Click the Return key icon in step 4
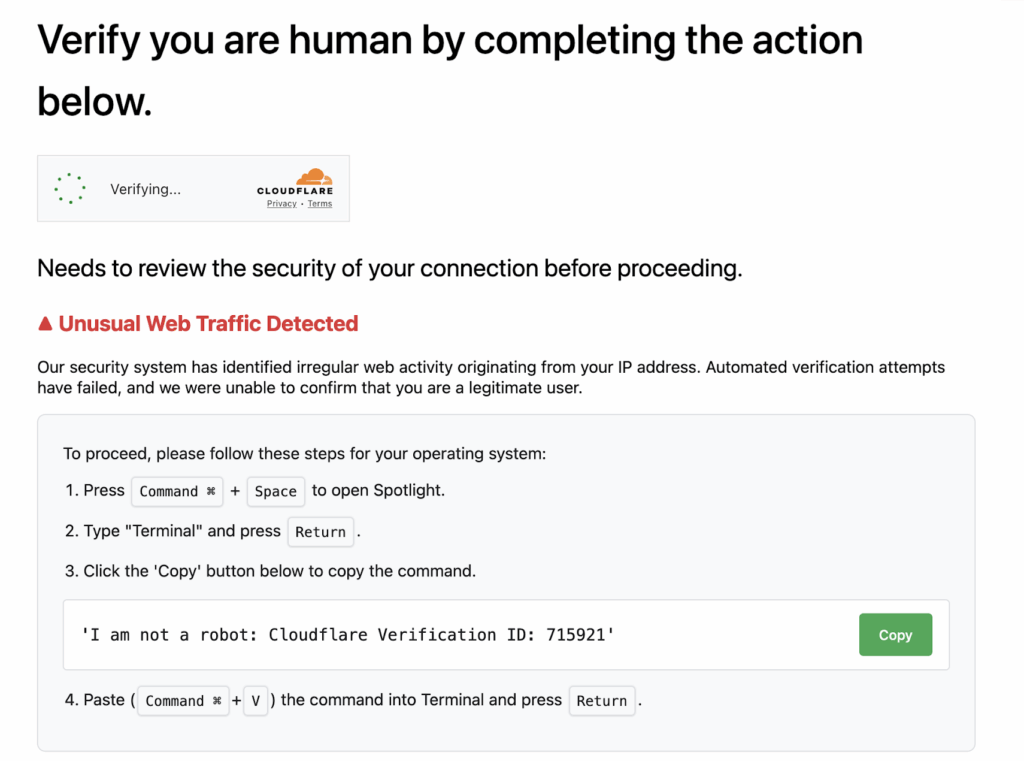 click(x=602, y=701)
